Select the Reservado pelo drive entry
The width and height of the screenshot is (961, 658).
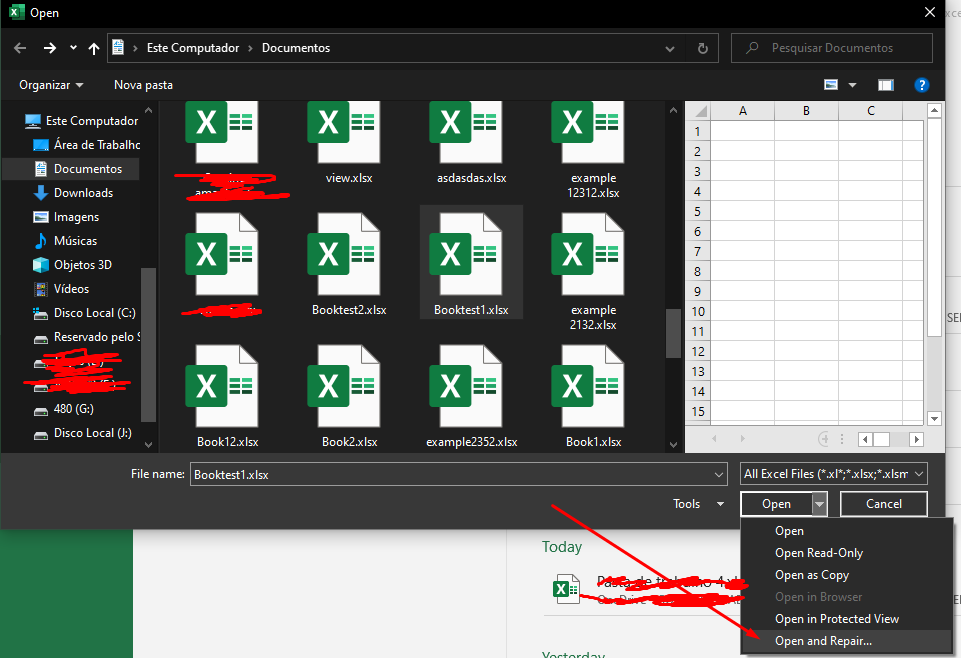pyautogui.click(x=86, y=336)
